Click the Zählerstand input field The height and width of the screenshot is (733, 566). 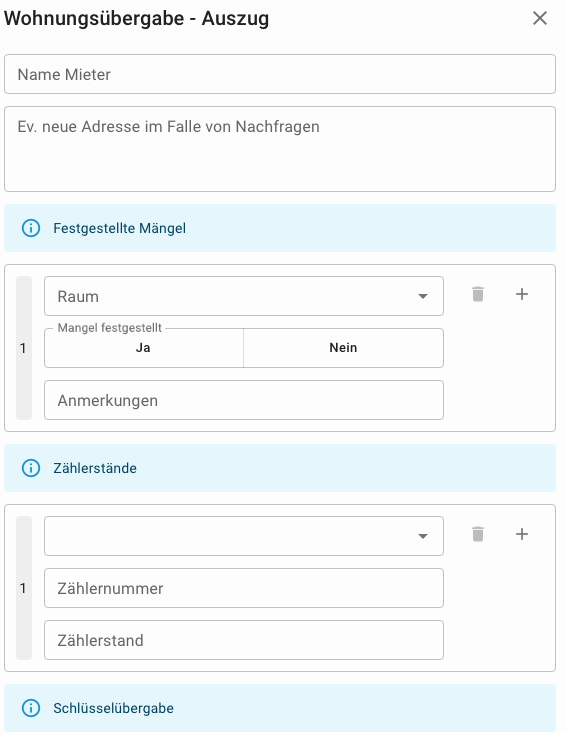[x=244, y=640]
